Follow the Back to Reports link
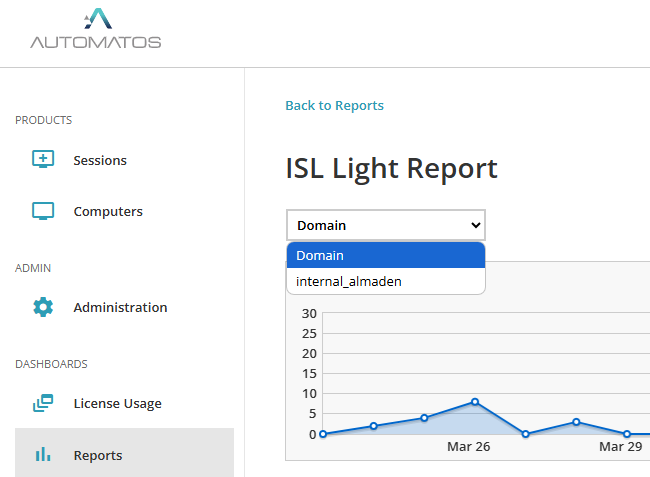 [334, 105]
